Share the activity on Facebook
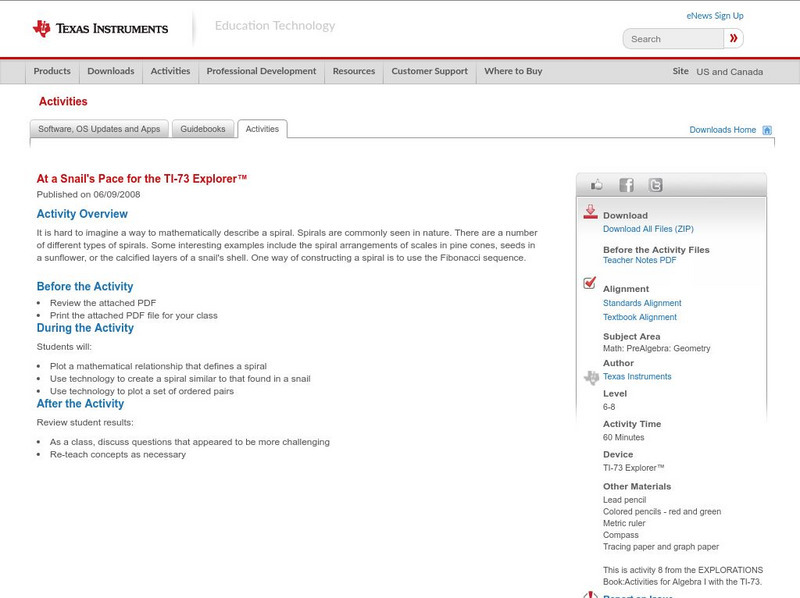The height and width of the screenshot is (598, 800). (x=626, y=185)
